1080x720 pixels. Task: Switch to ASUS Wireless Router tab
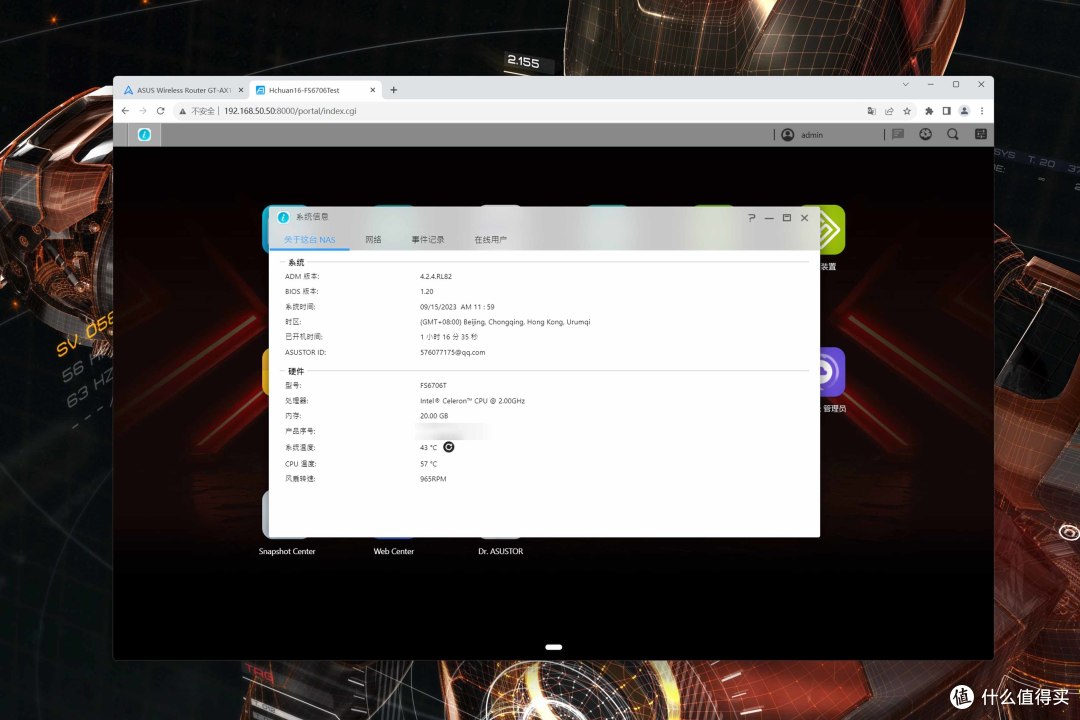(x=183, y=90)
